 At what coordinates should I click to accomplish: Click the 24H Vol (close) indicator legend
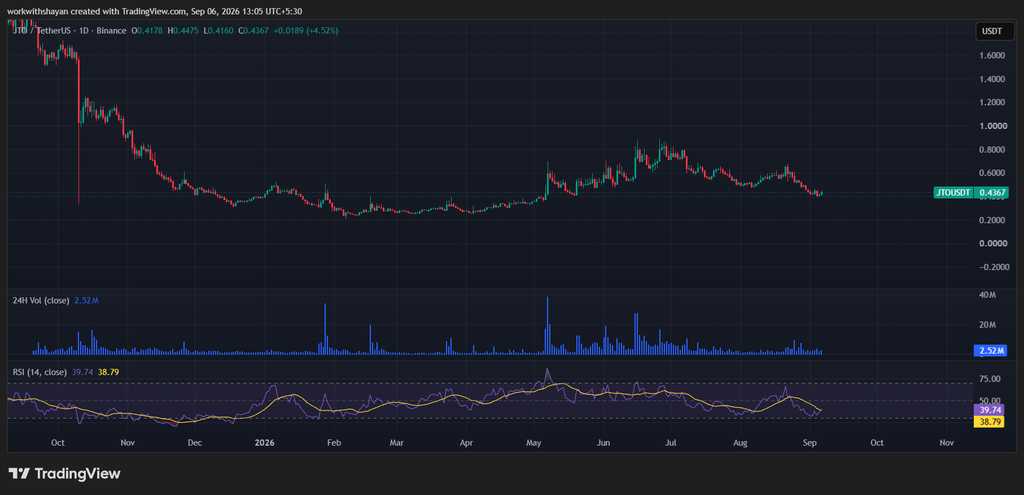[40, 300]
